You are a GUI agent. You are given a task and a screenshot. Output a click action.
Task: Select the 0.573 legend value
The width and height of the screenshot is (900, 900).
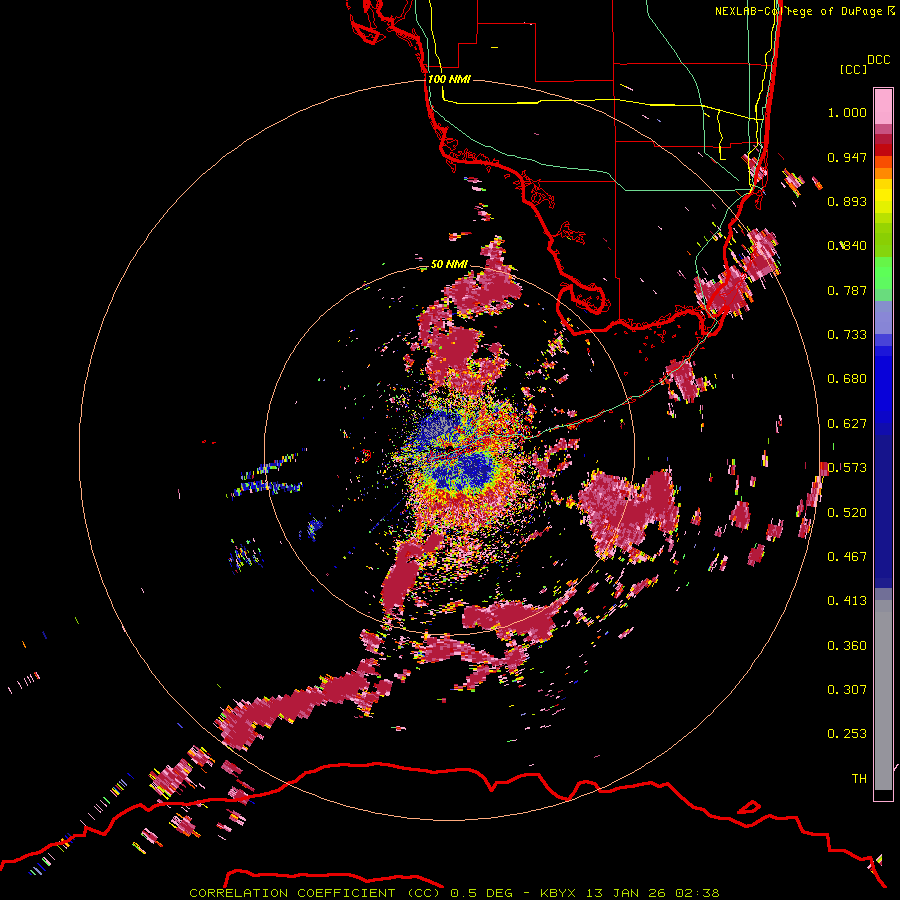point(847,468)
